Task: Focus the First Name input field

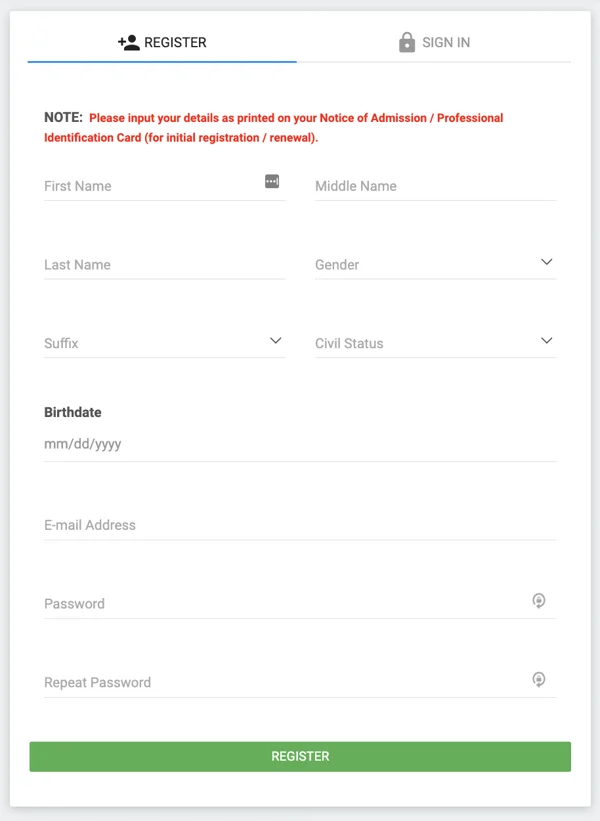Action: [x=150, y=186]
